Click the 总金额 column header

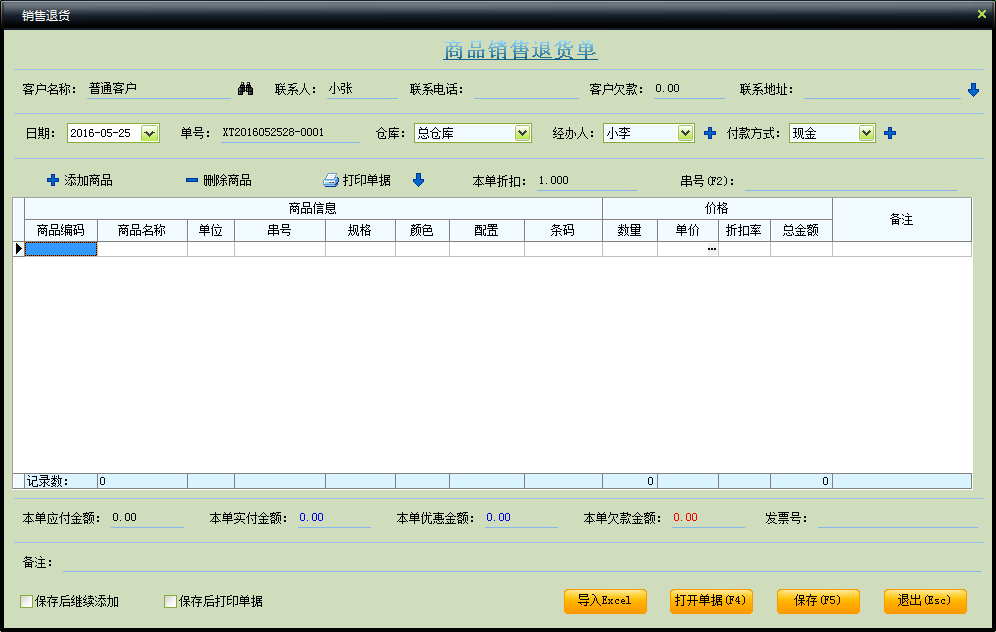802,230
